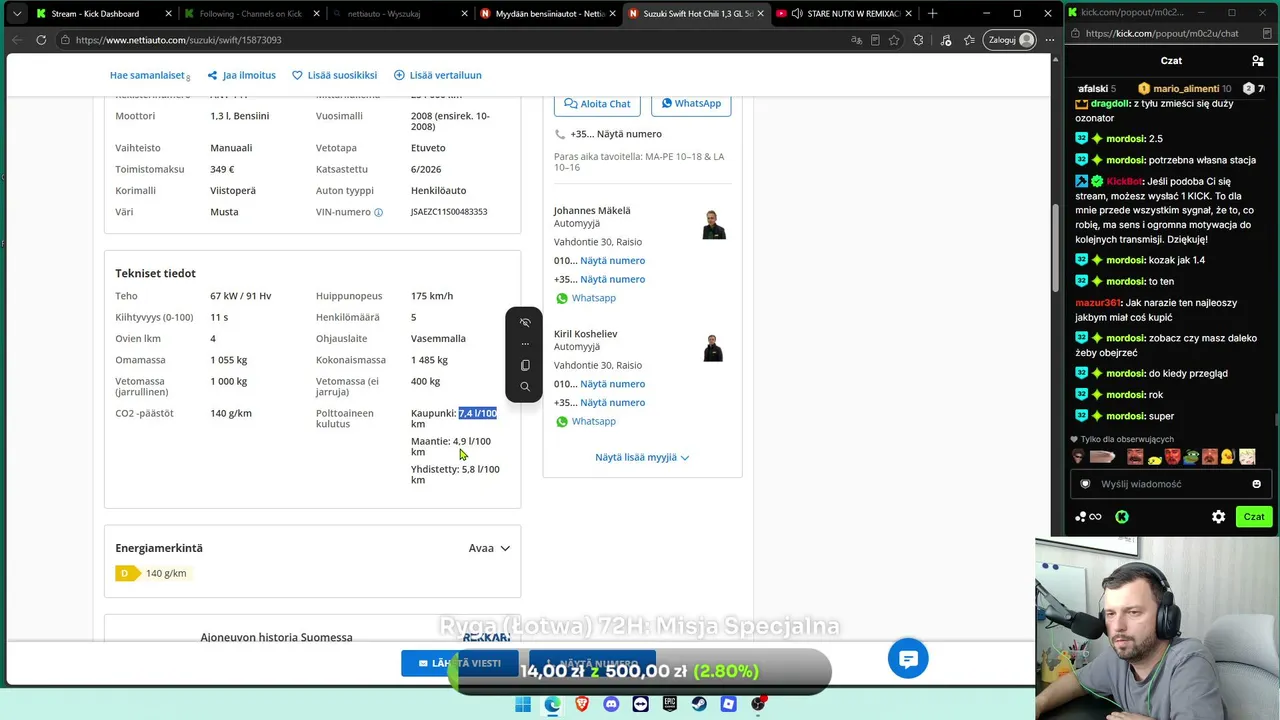Screen dimensions: 1280x720
Task: Open the Aloita Chat button
Action: point(597,103)
